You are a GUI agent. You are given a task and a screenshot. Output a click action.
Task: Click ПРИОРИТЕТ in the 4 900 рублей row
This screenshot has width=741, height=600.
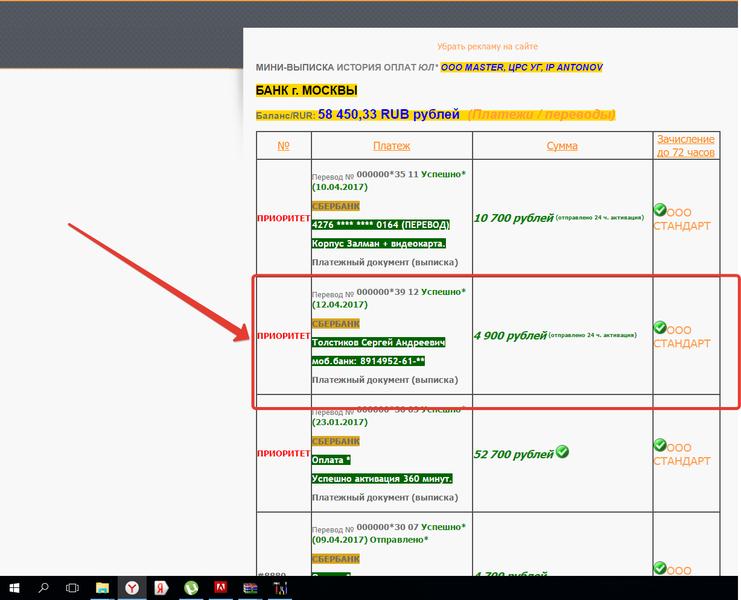coord(283,336)
